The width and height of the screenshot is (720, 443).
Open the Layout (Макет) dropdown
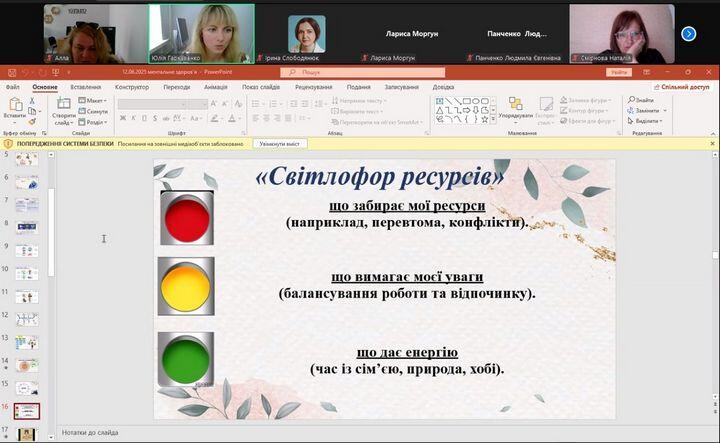(x=93, y=101)
